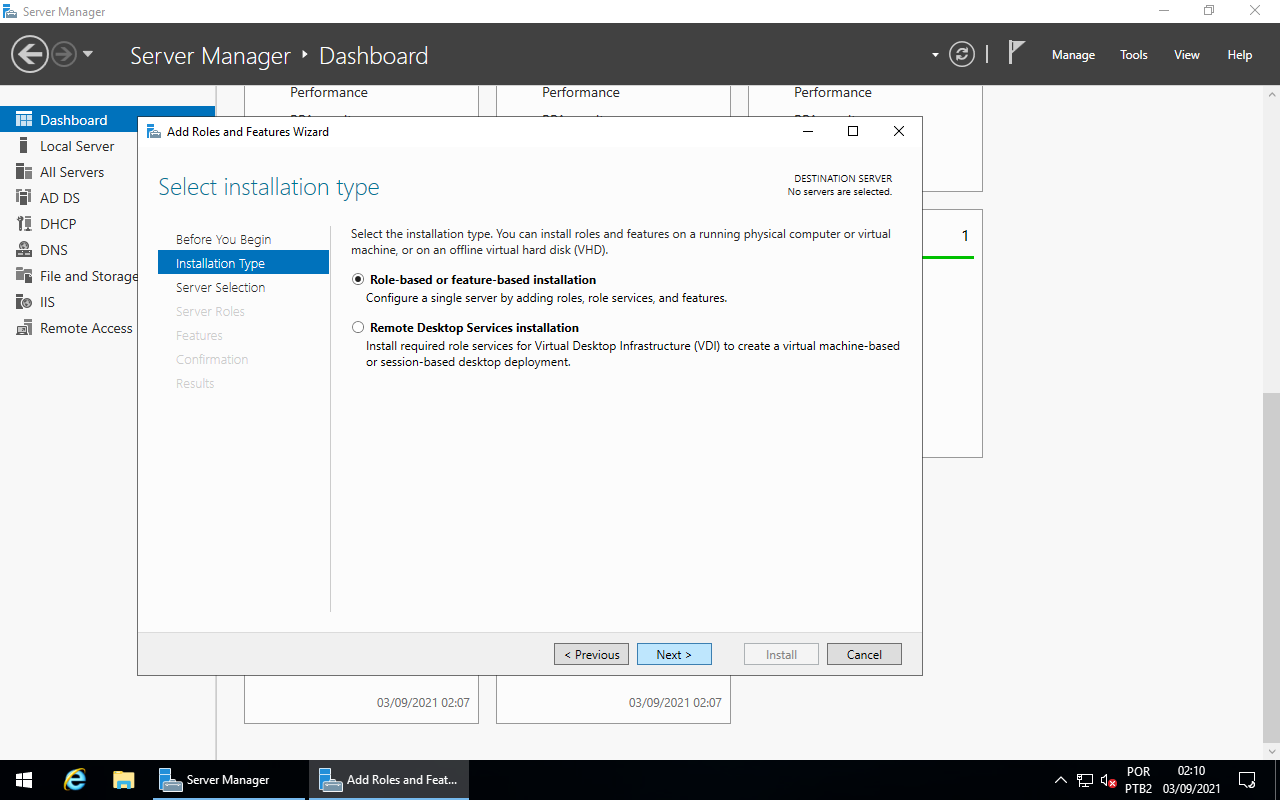Cancel the Add Roles and Features Wizard

click(864, 654)
